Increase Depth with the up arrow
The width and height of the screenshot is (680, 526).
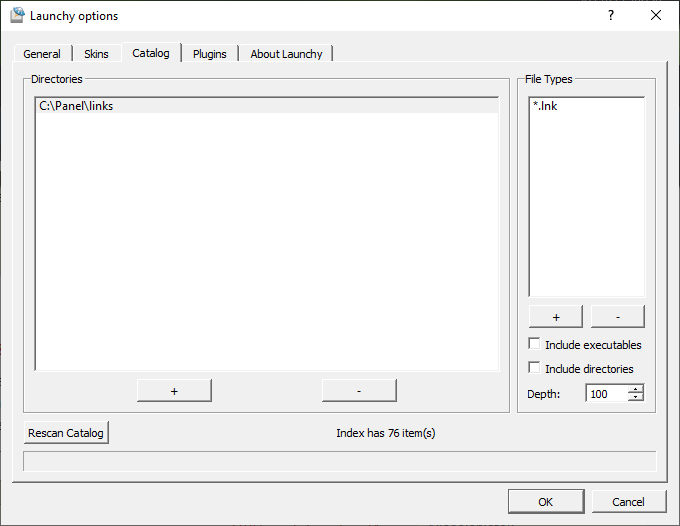pos(636,389)
